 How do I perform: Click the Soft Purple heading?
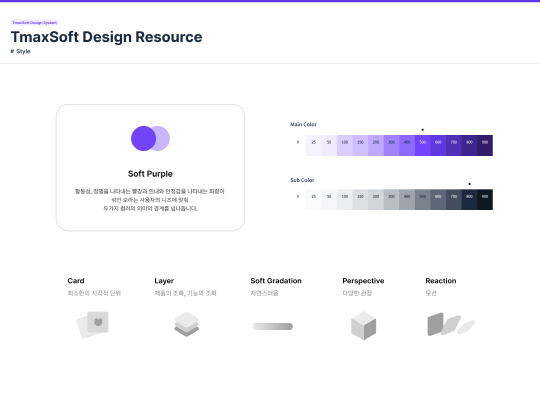tap(150, 174)
